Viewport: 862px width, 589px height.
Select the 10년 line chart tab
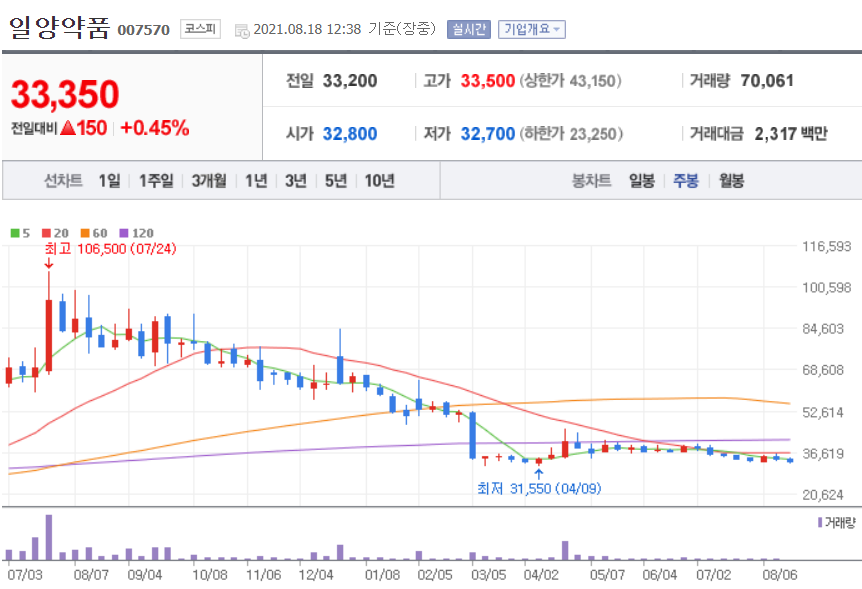[x=379, y=180]
